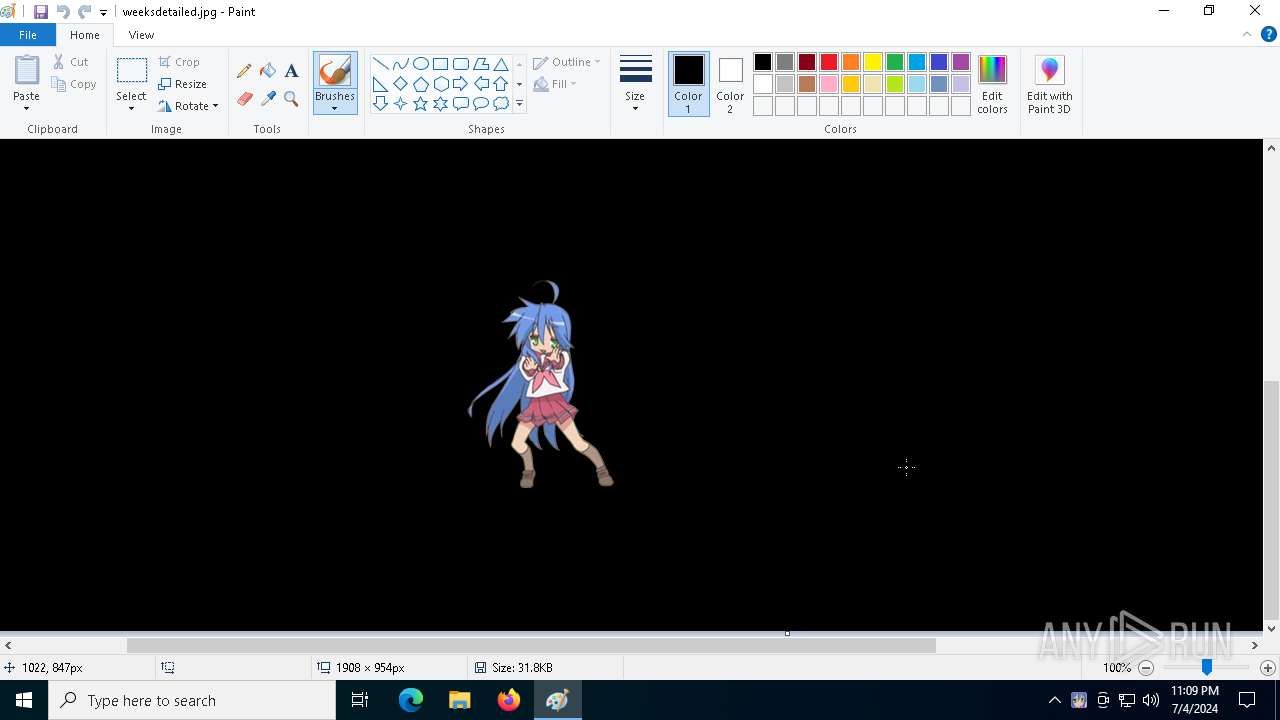This screenshot has width=1280, height=720.
Task: Open the Outline dropdown
Action: 567,62
